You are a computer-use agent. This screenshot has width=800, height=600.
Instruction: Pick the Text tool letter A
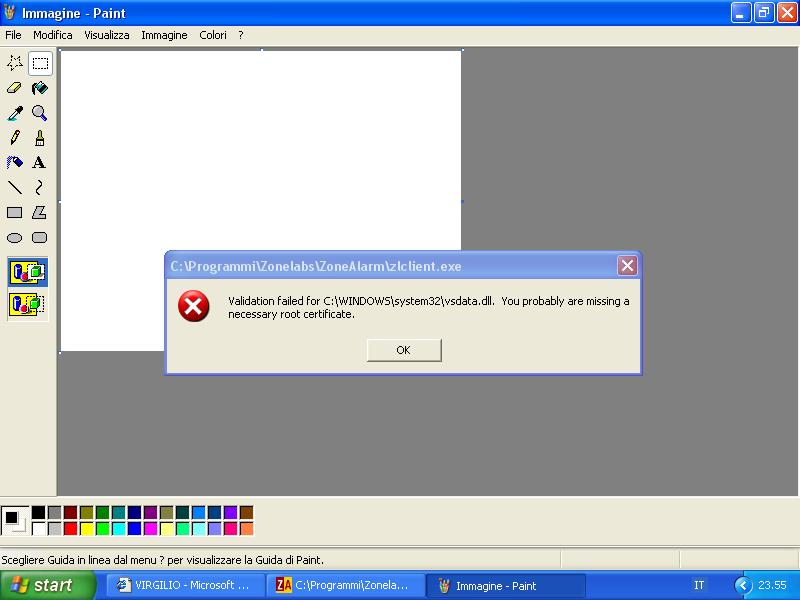tap(40, 163)
